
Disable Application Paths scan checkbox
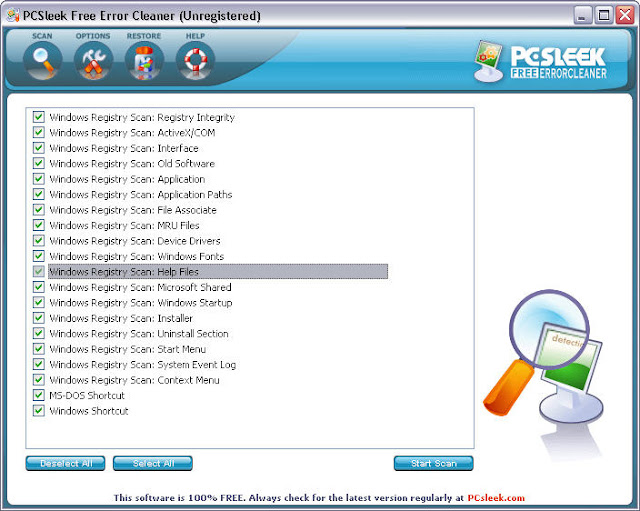click(39, 194)
